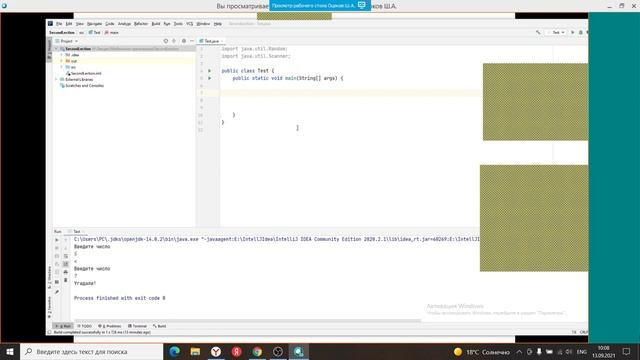Viewport: 640px width, 360px height.
Task: Click the print icon in Run console
Action: click(66, 272)
